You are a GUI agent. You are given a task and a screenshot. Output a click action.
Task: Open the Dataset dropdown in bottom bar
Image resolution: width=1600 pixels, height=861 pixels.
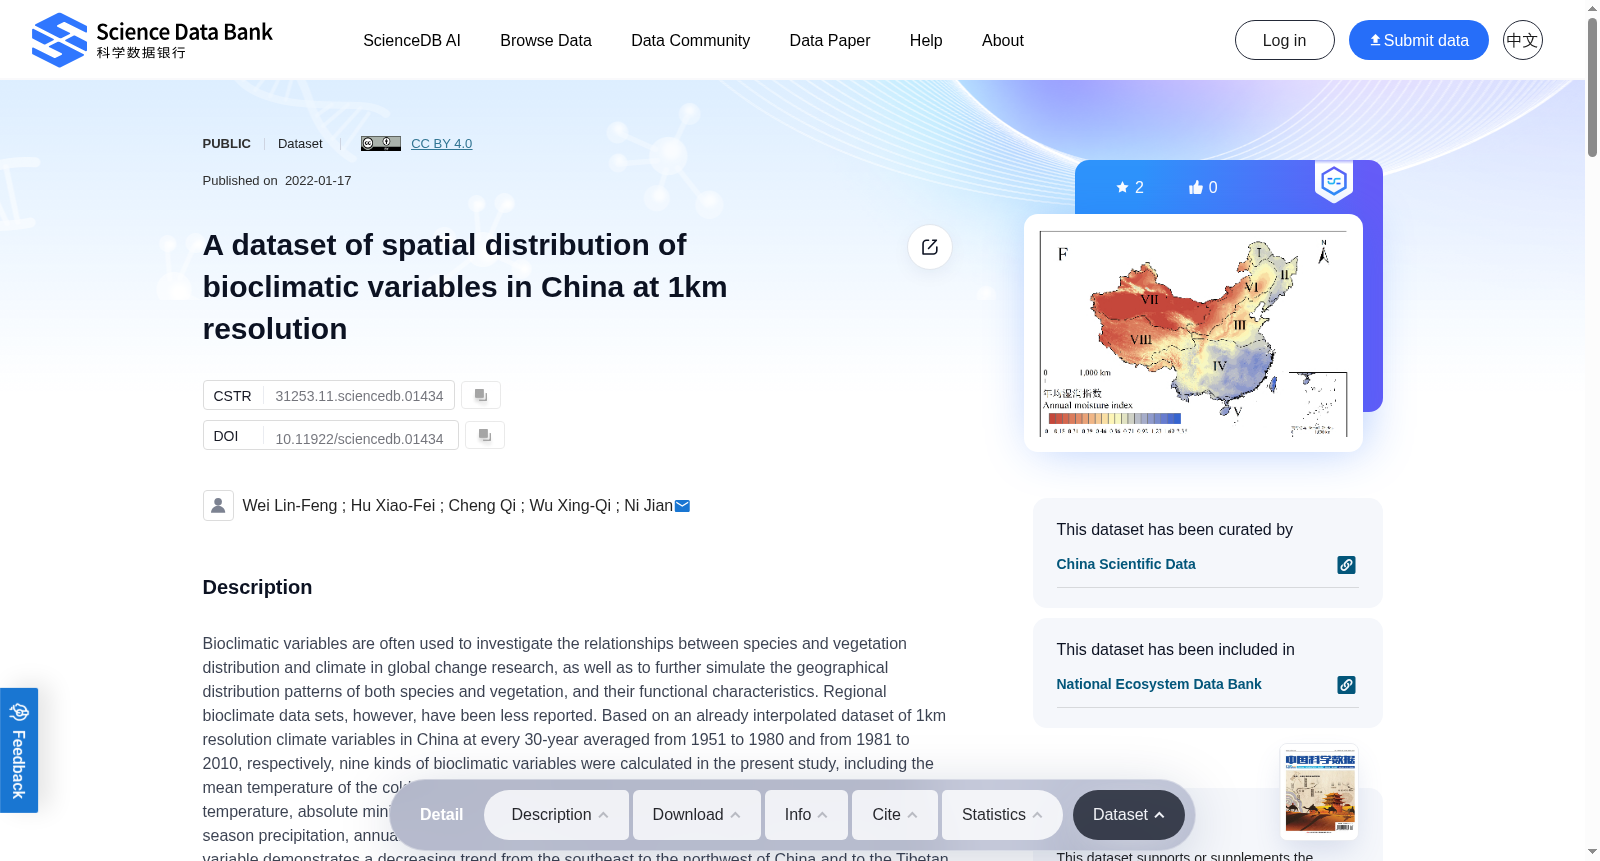point(1129,815)
